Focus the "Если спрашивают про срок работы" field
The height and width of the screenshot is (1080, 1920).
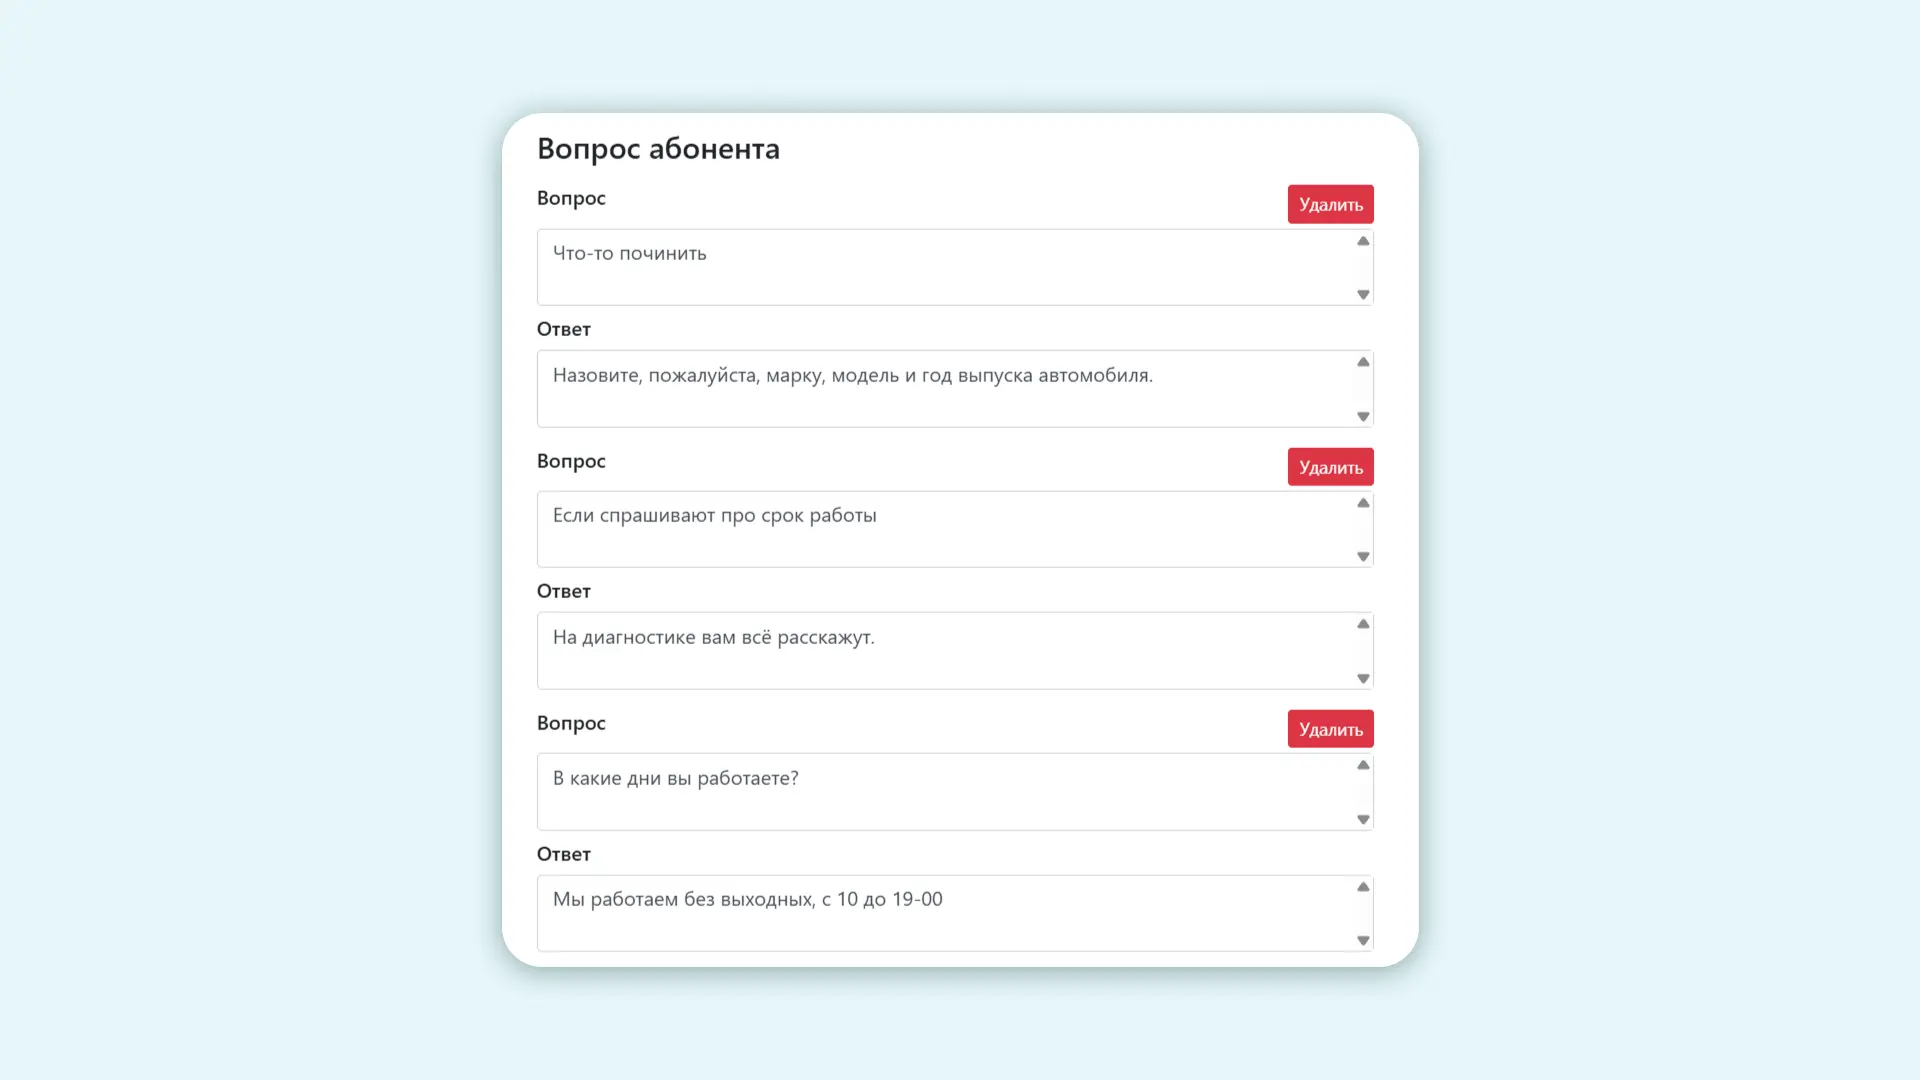pos(945,529)
